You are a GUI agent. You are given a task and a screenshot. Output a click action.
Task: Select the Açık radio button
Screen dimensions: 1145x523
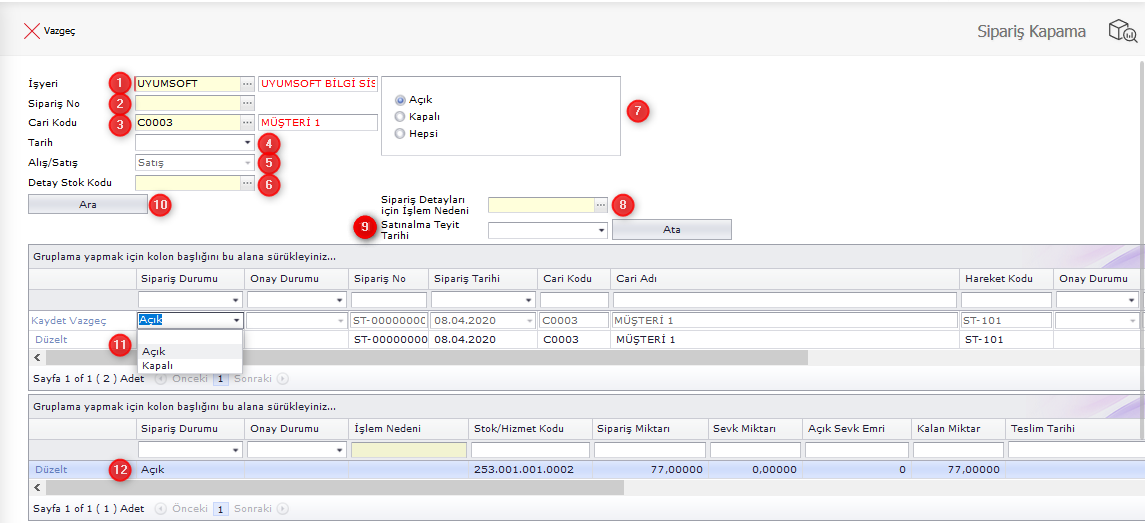401,100
